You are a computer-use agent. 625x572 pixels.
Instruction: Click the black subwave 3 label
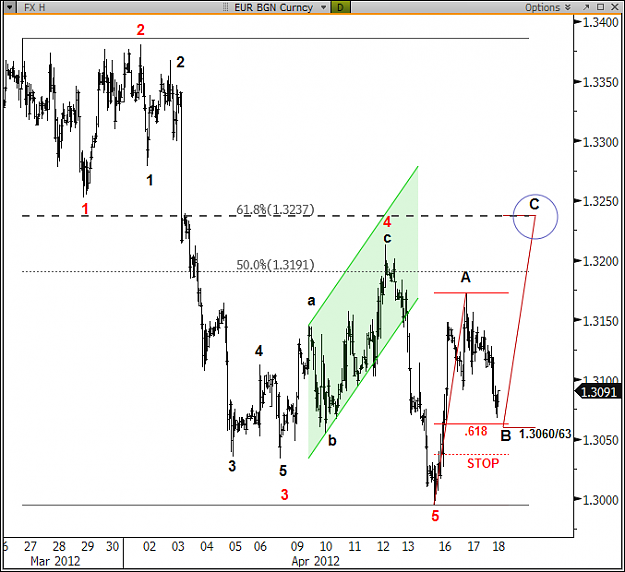(x=232, y=466)
